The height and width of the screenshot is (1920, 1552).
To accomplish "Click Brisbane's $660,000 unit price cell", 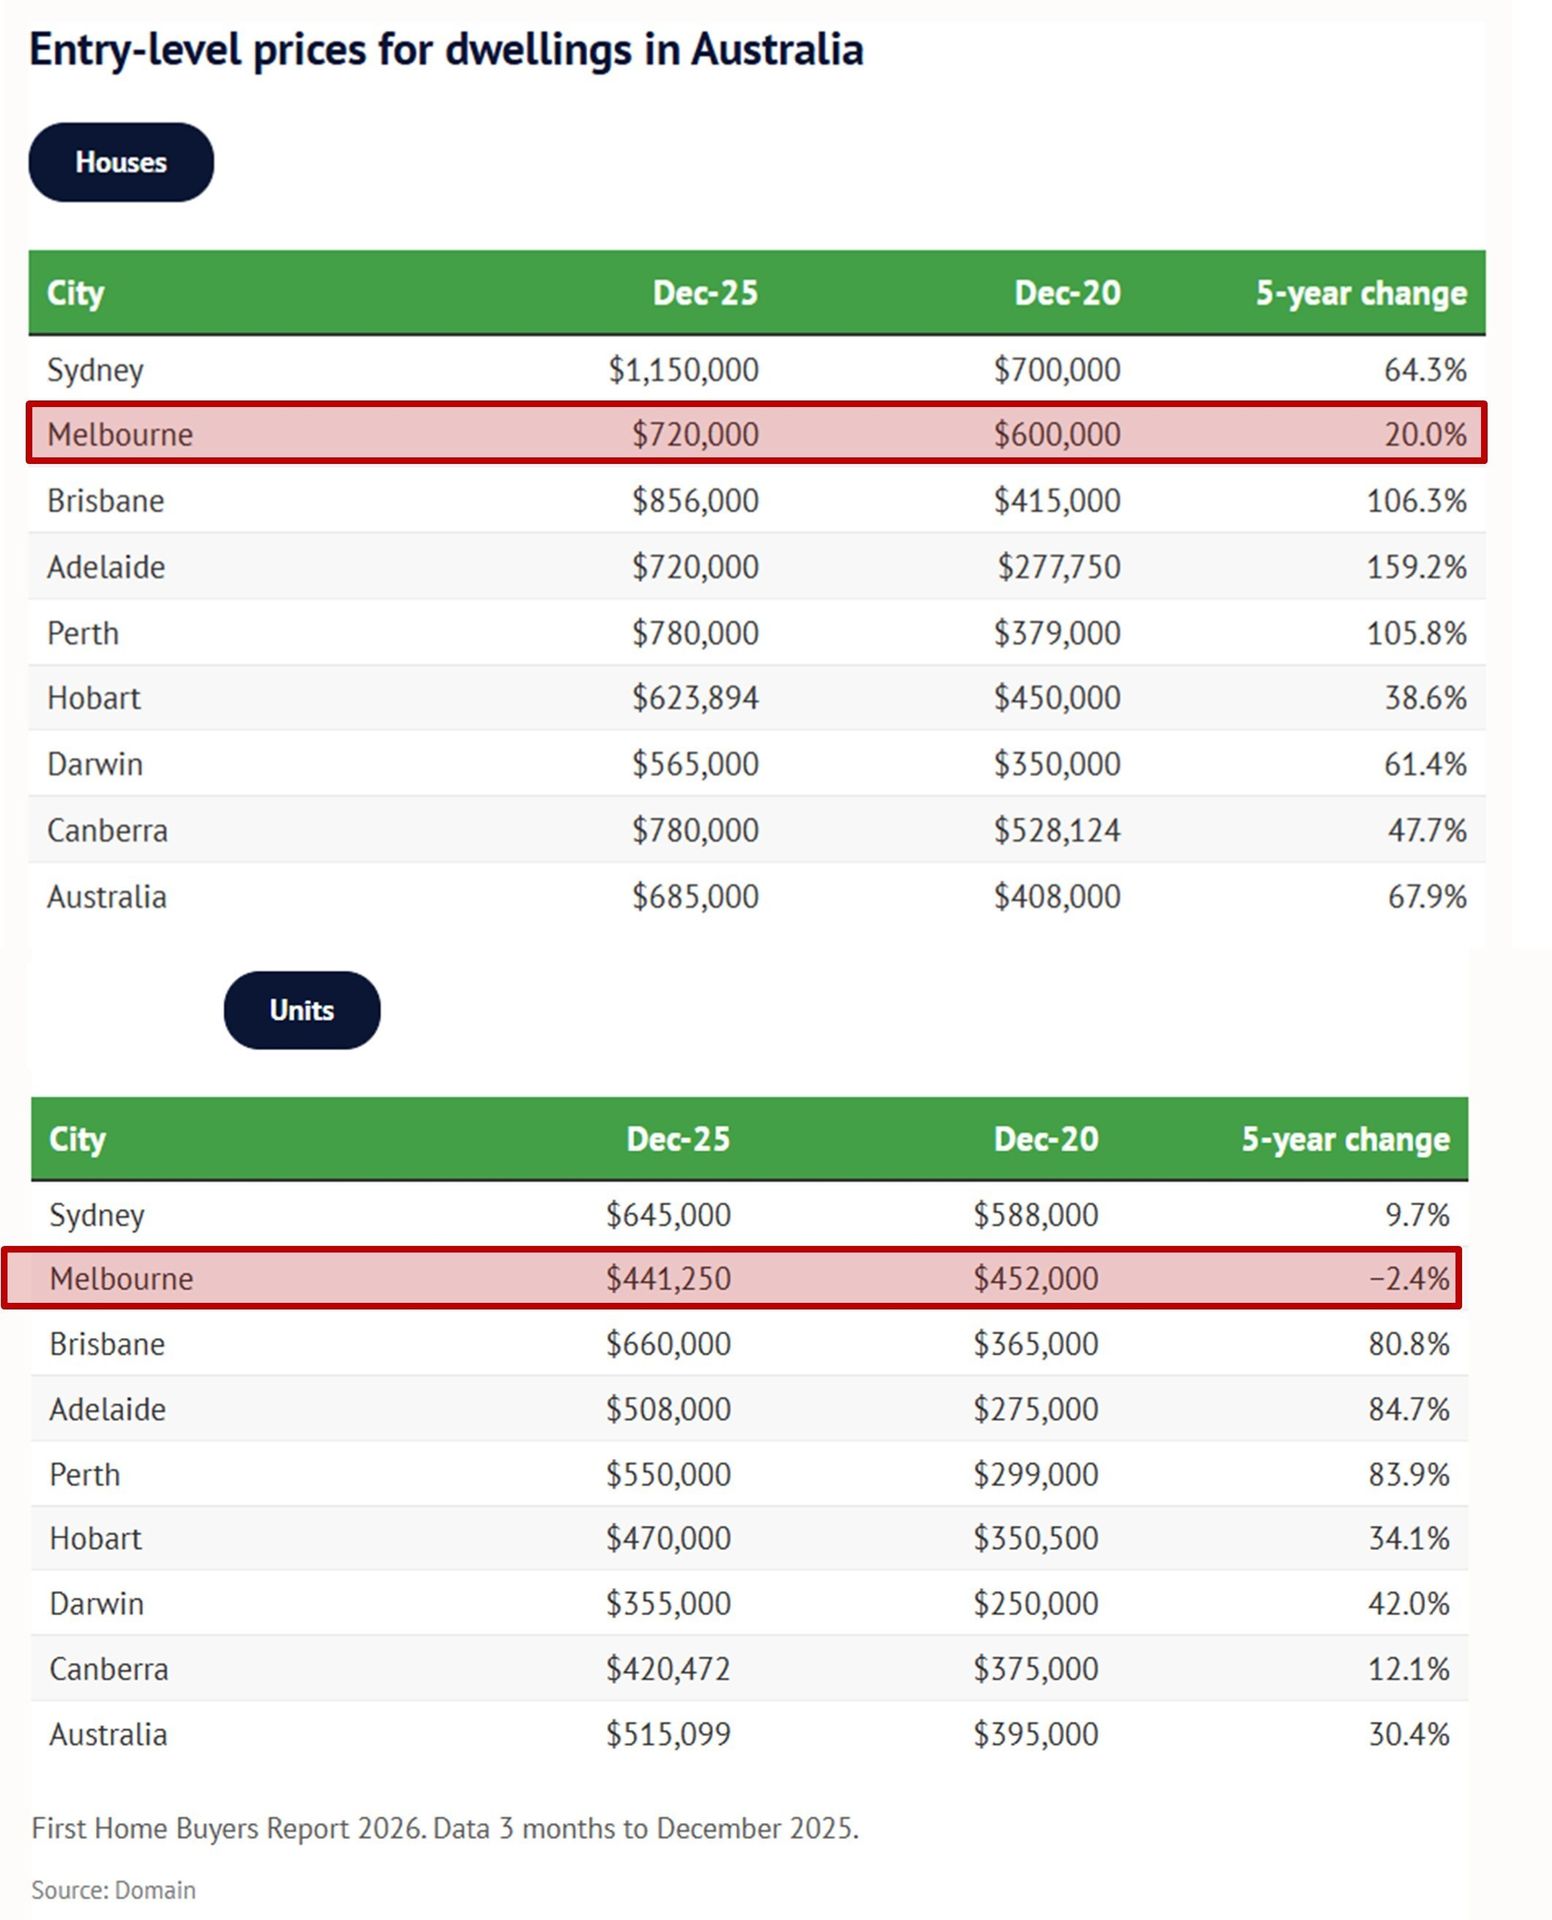I will [x=668, y=1344].
